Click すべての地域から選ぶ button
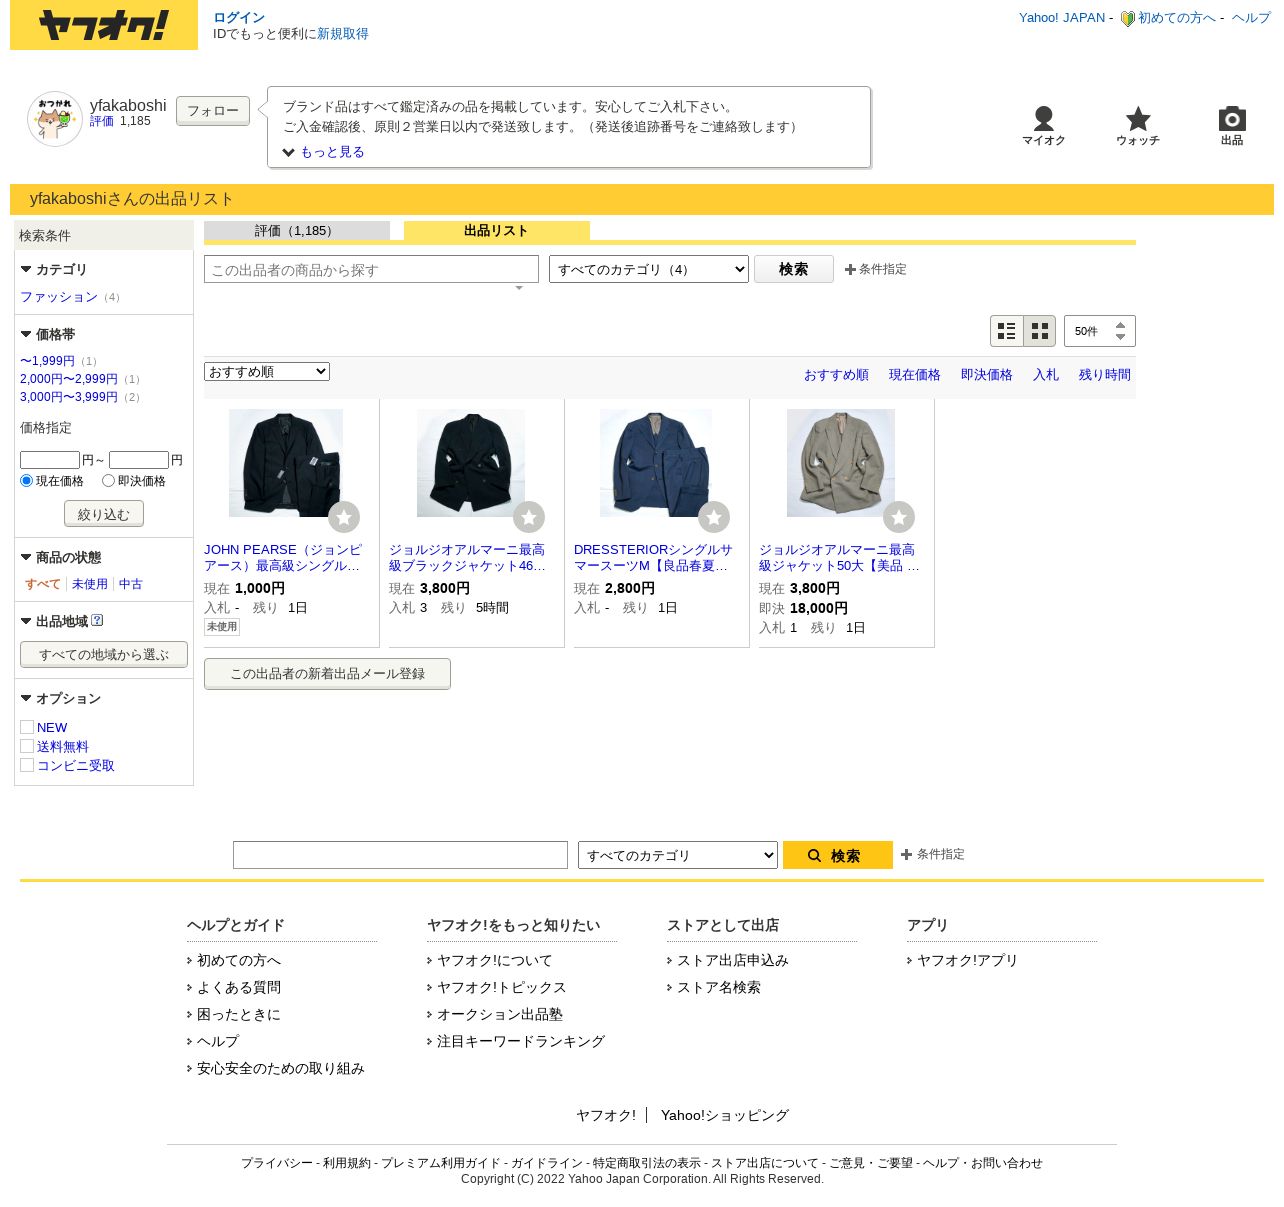This screenshot has width=1284, height=1207. point(104,655)
